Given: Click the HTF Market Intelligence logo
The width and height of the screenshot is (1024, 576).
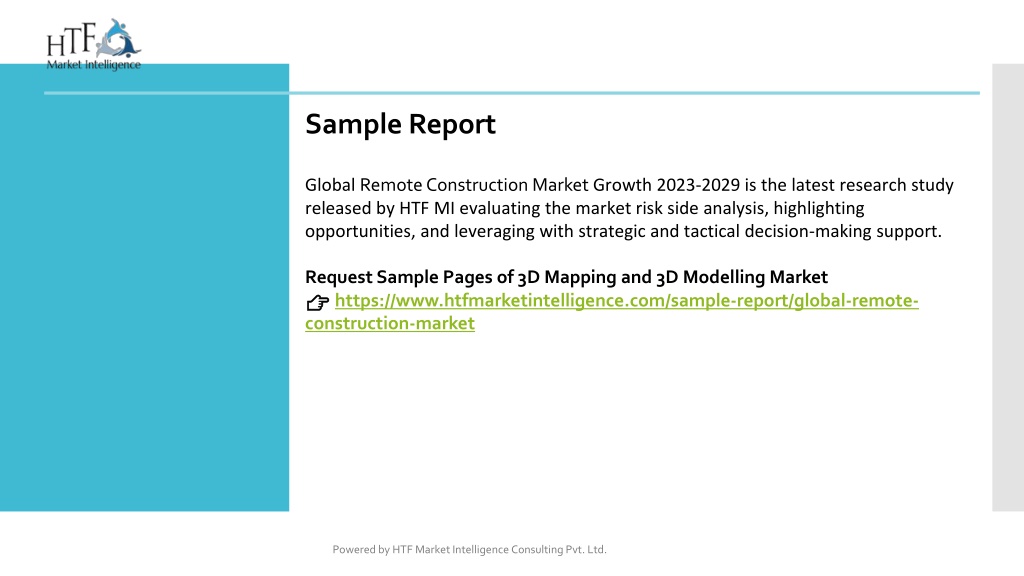Looking at the screenshot, I should pos(93,44).
